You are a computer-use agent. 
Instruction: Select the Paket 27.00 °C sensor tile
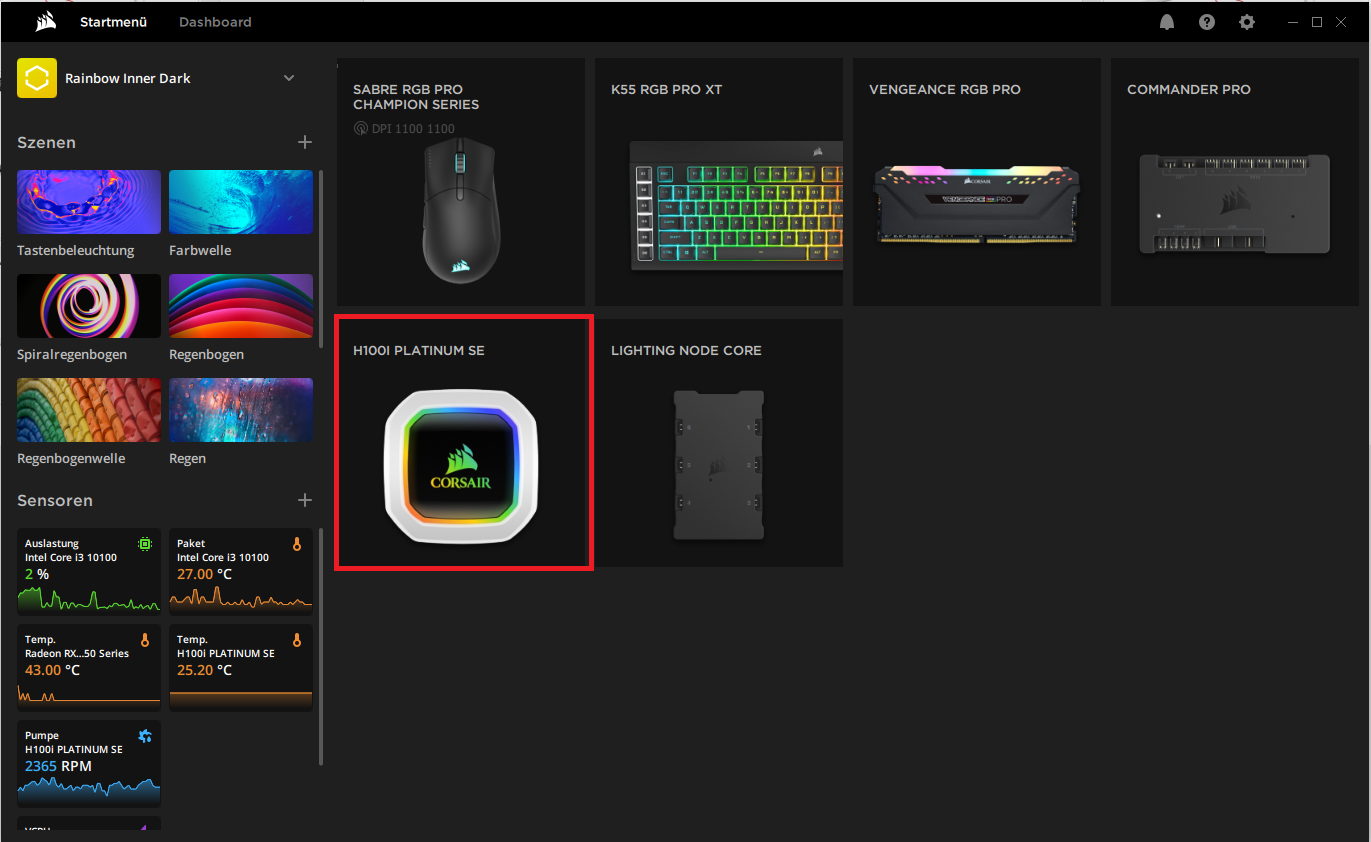point(241,571)
